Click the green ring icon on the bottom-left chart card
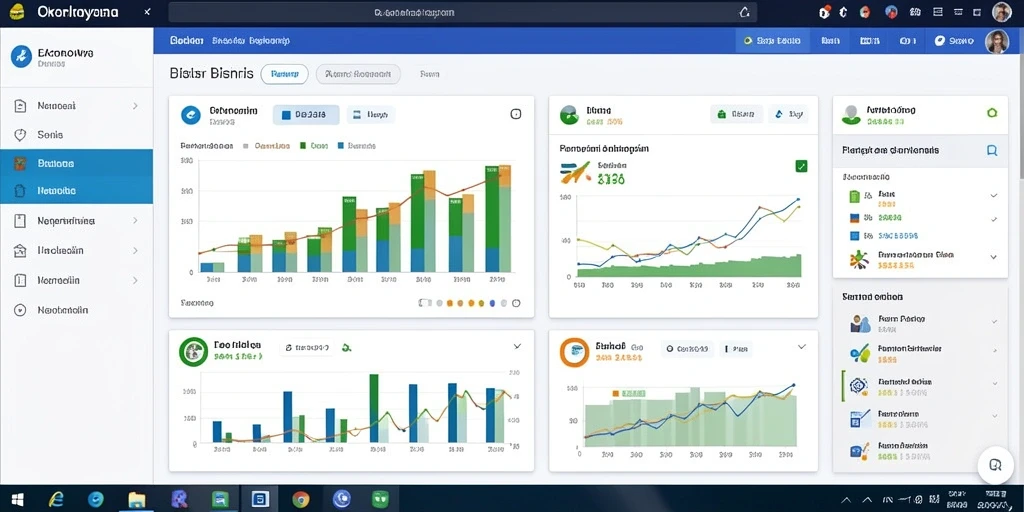The height and width of the screenshot is (512, 1024). click(193, 351)
